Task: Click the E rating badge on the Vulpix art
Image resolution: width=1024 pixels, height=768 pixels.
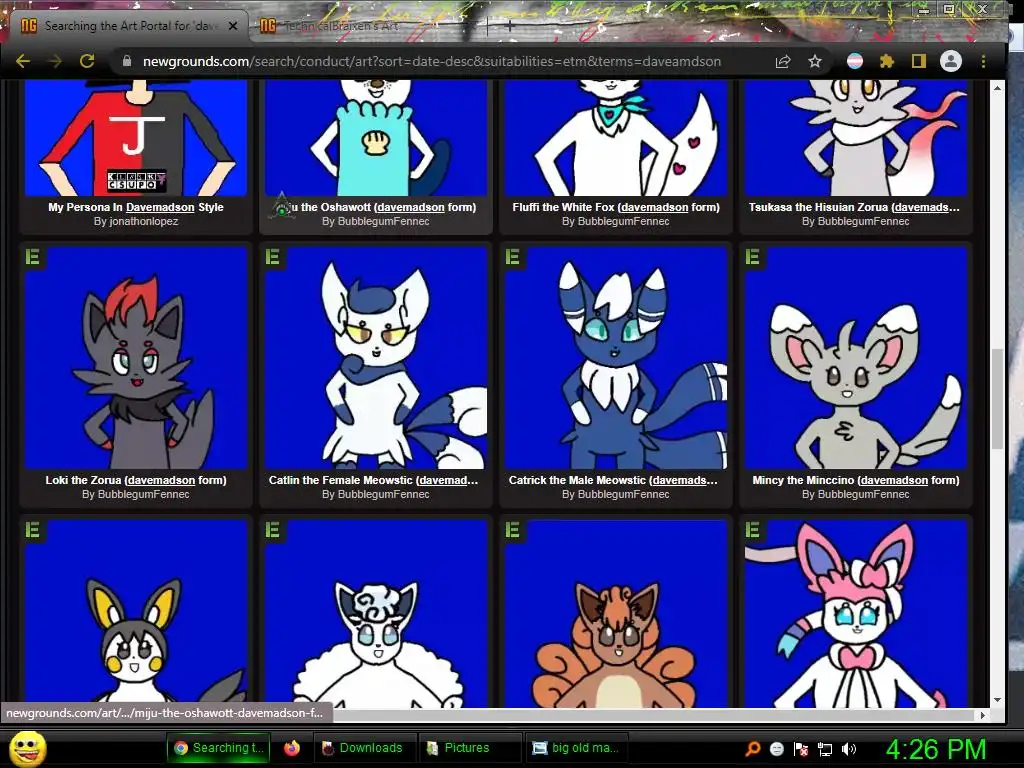Action: point(513,530)
